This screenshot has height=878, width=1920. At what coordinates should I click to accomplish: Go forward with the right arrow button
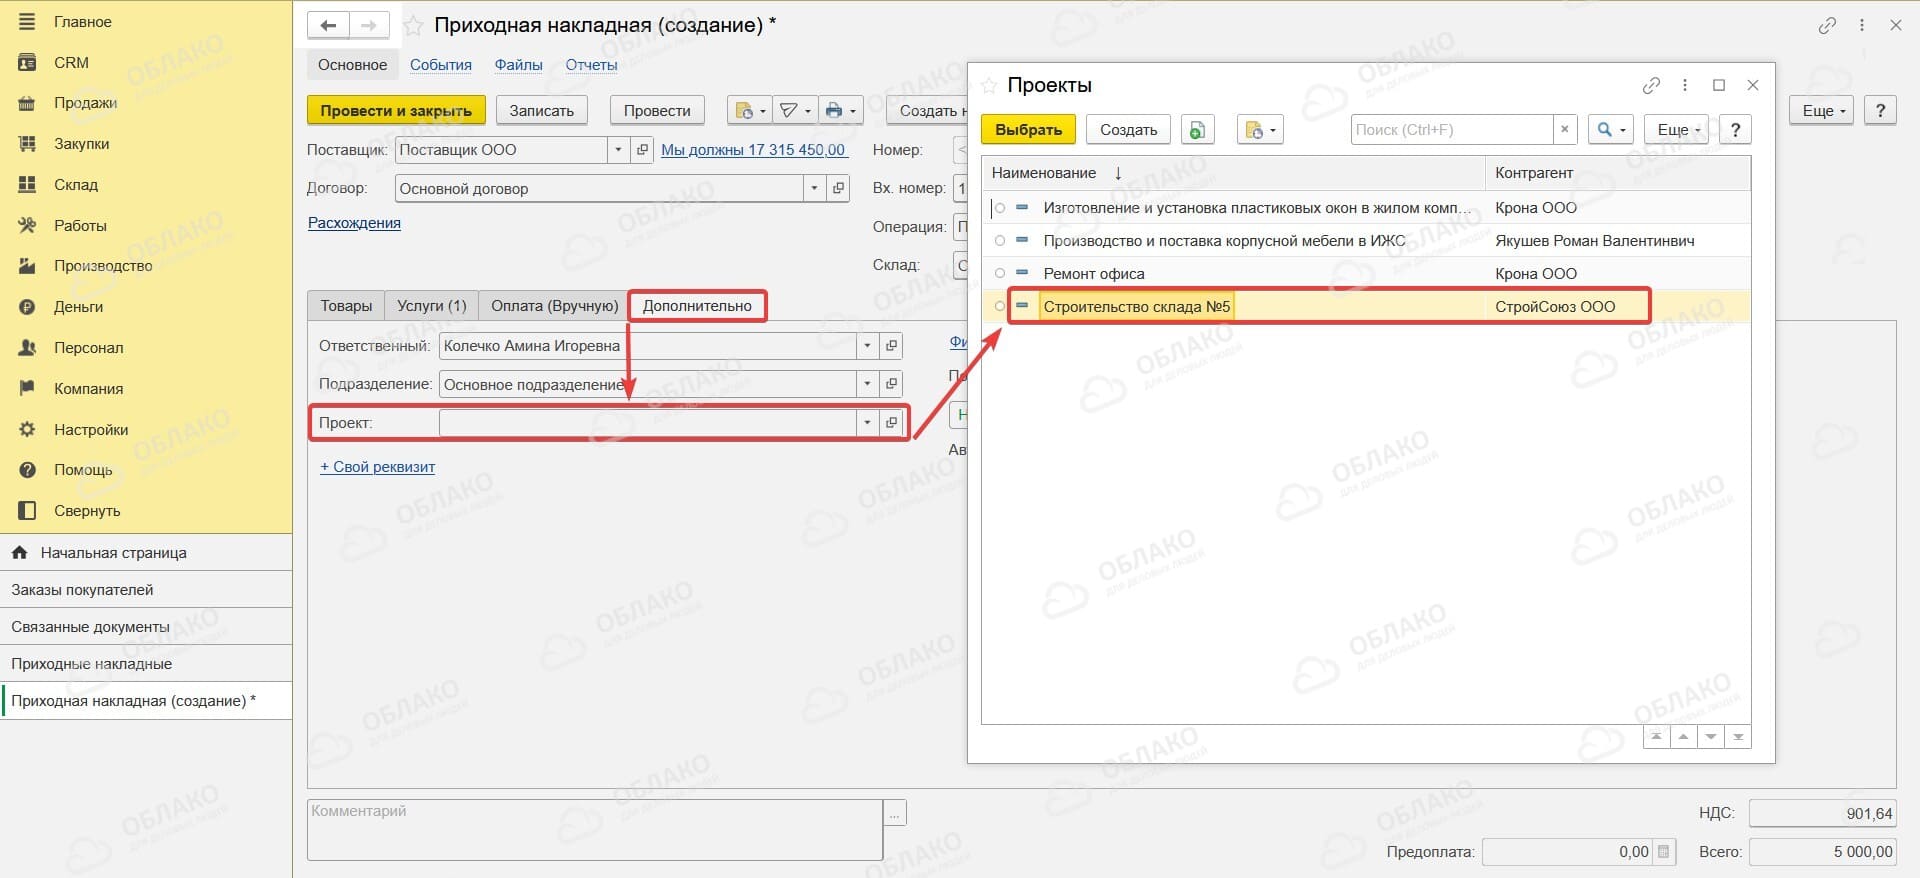[369, 25]
